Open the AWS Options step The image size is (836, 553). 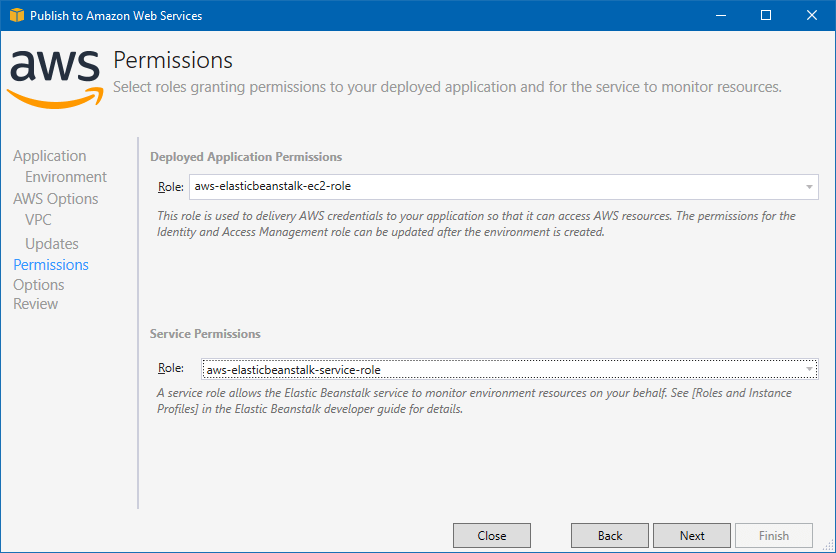(55, 198)
